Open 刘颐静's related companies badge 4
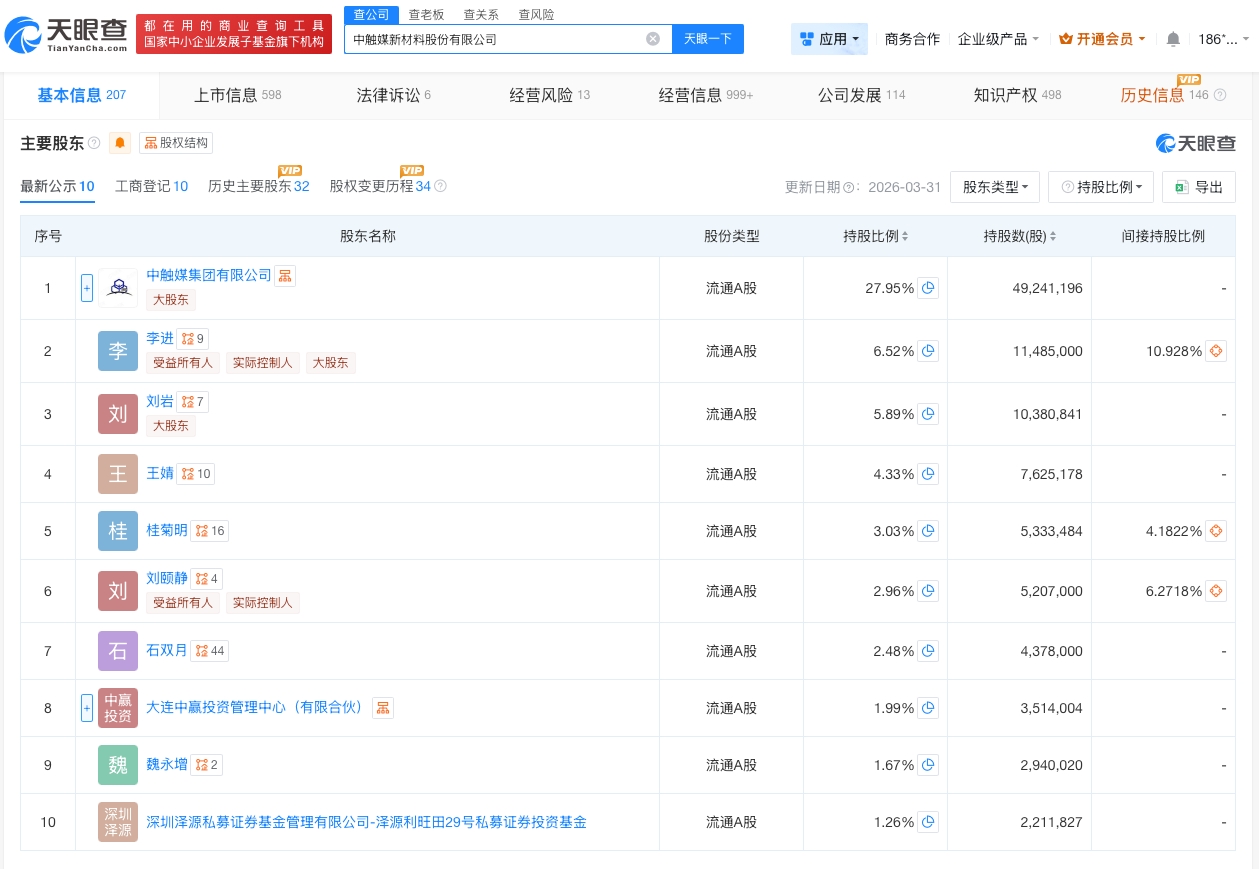Screen dimensions: 1259x869 [x=207, y=579]
